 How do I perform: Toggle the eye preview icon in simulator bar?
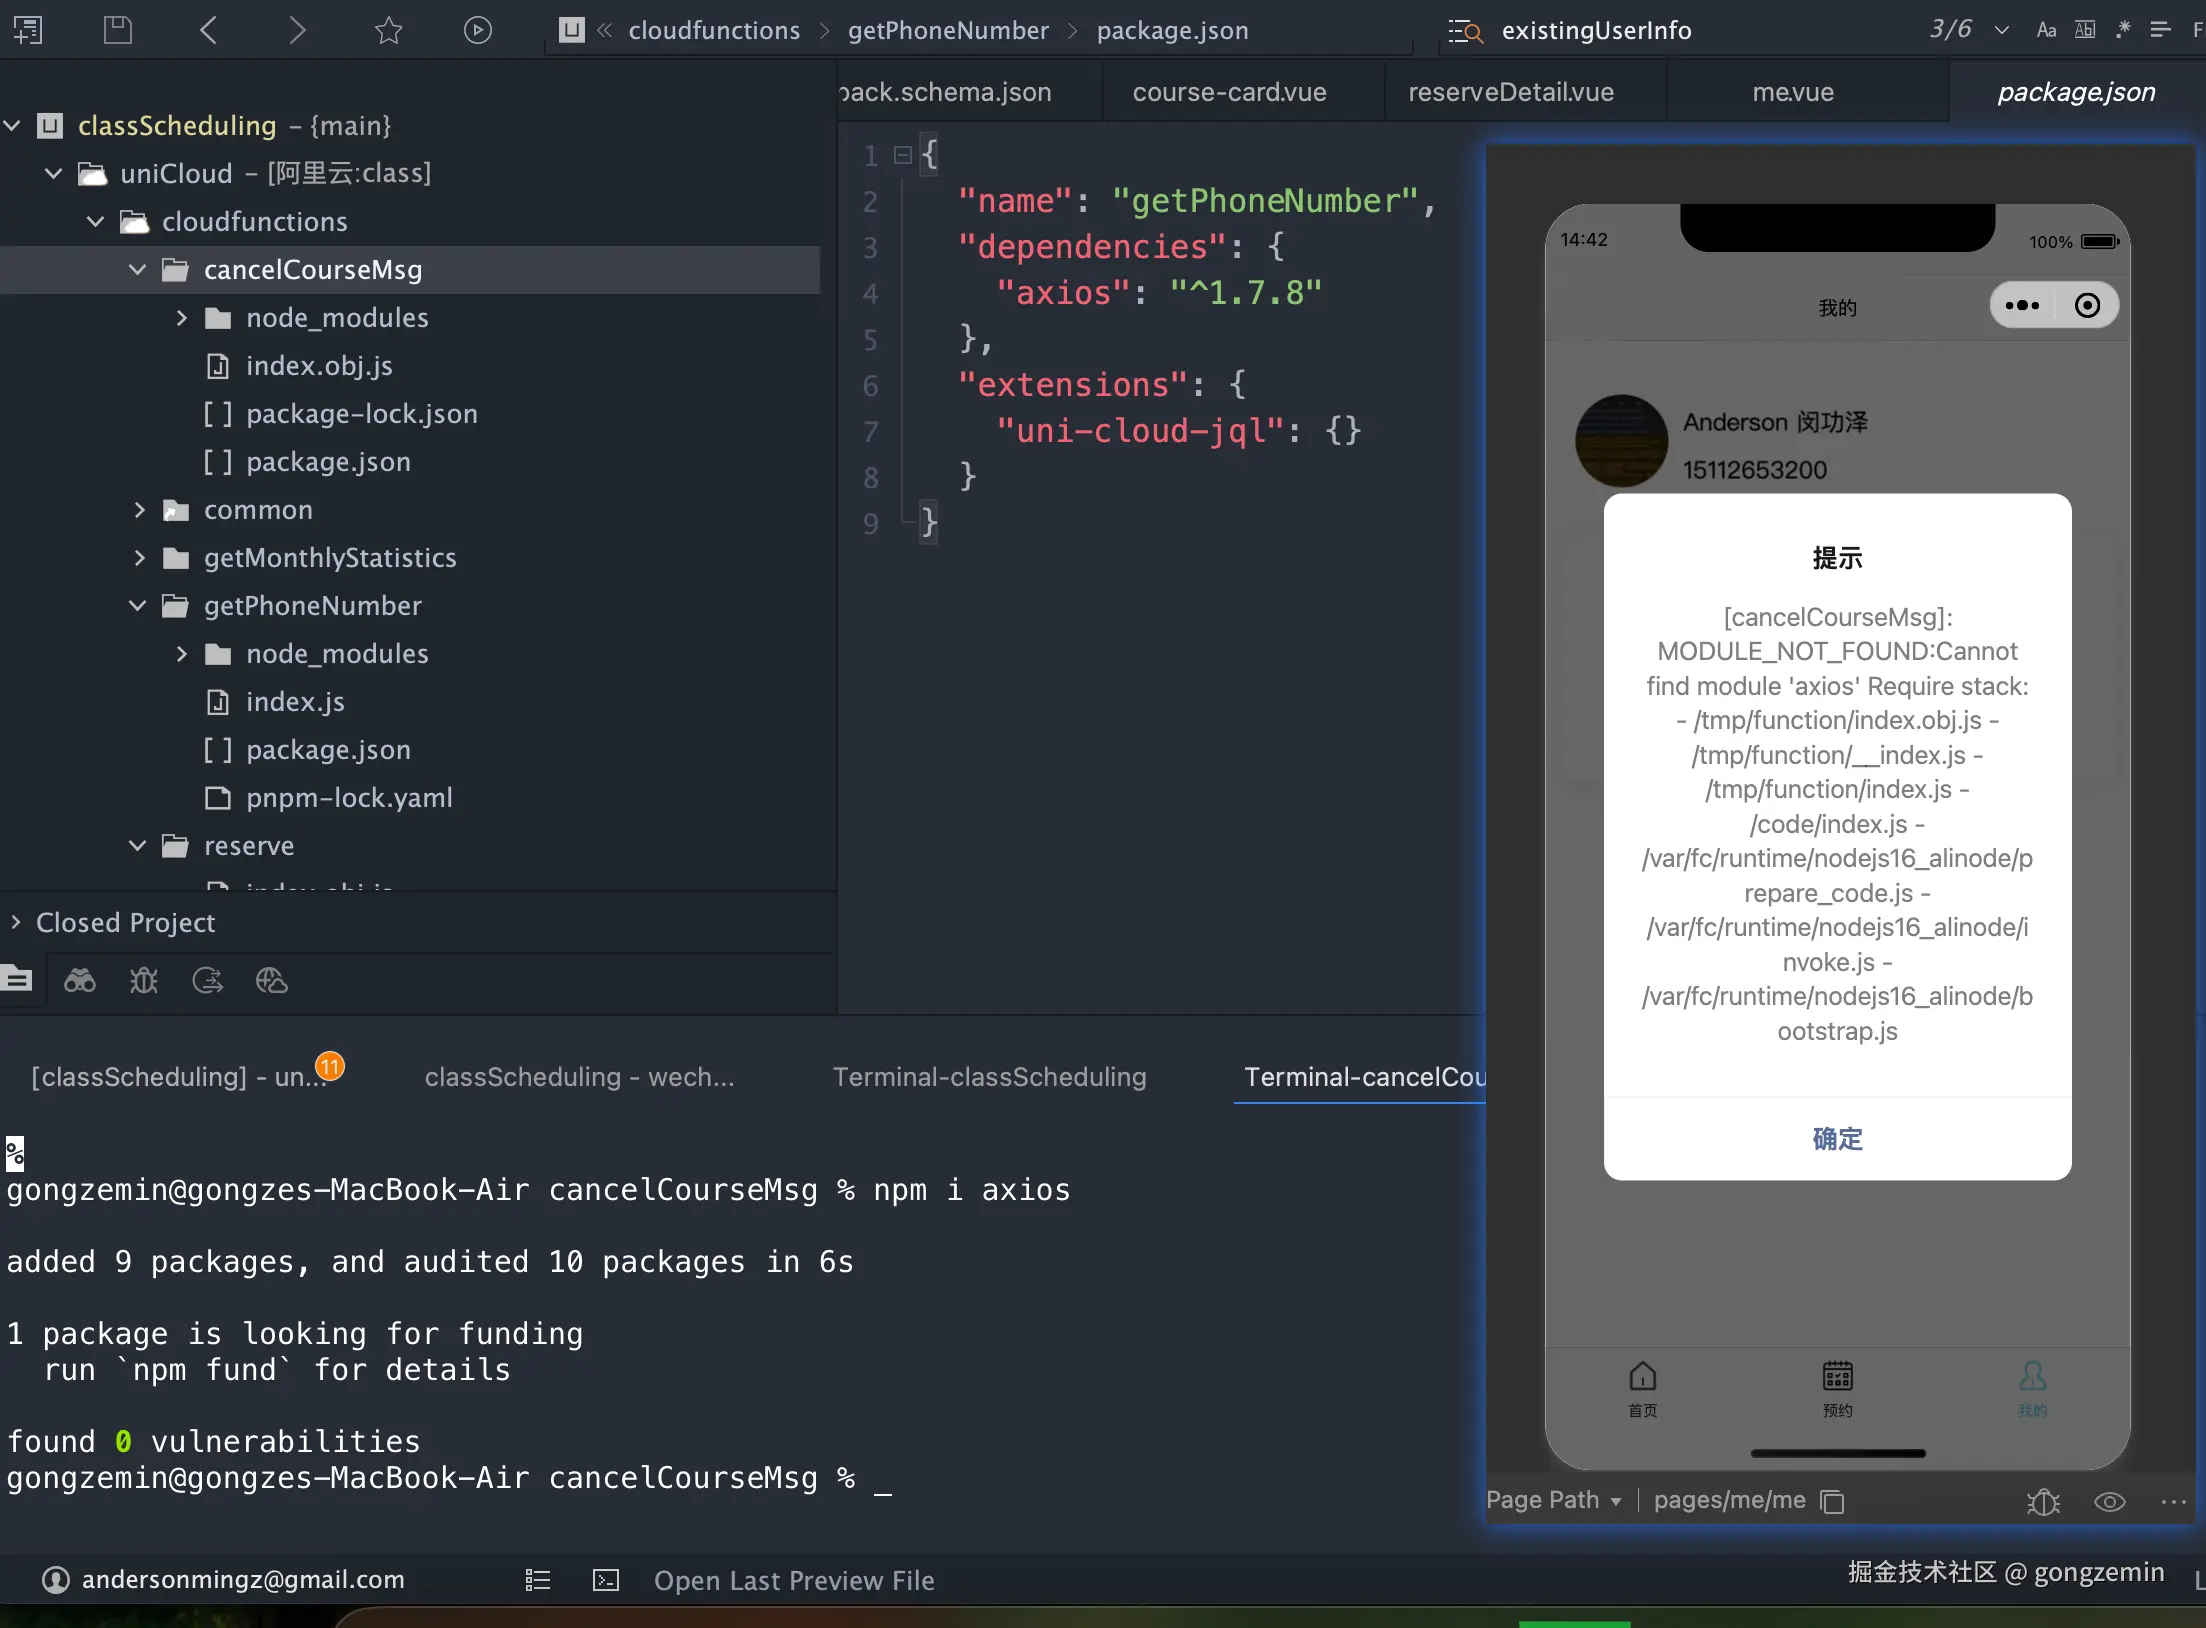2109,1501
